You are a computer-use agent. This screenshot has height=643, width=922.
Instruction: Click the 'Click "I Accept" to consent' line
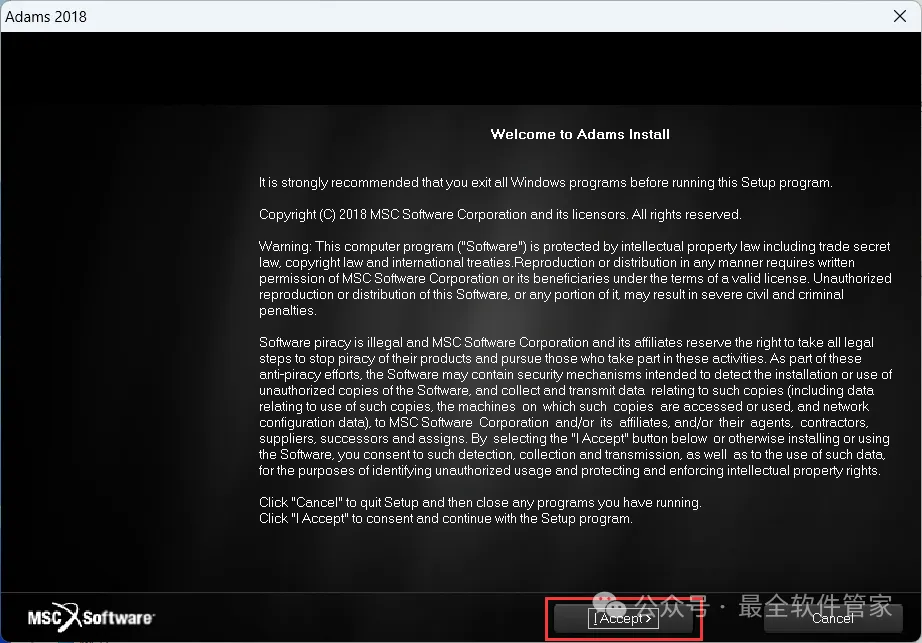pos(446,518)
